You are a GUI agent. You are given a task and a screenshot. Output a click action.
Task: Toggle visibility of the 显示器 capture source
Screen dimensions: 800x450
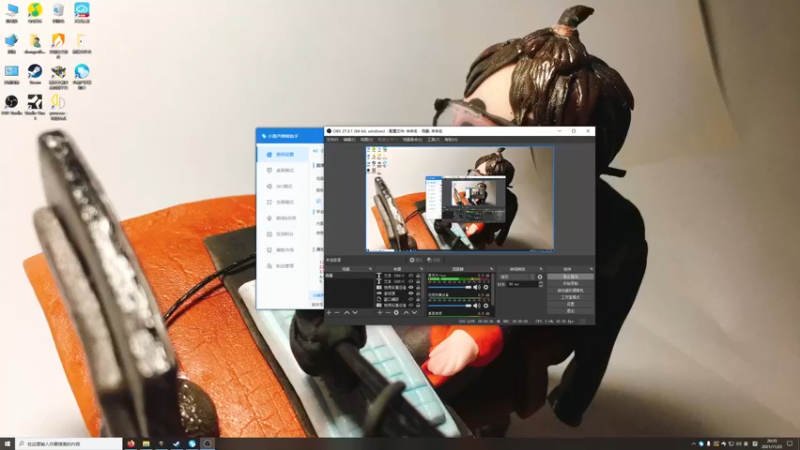point(411,293)
